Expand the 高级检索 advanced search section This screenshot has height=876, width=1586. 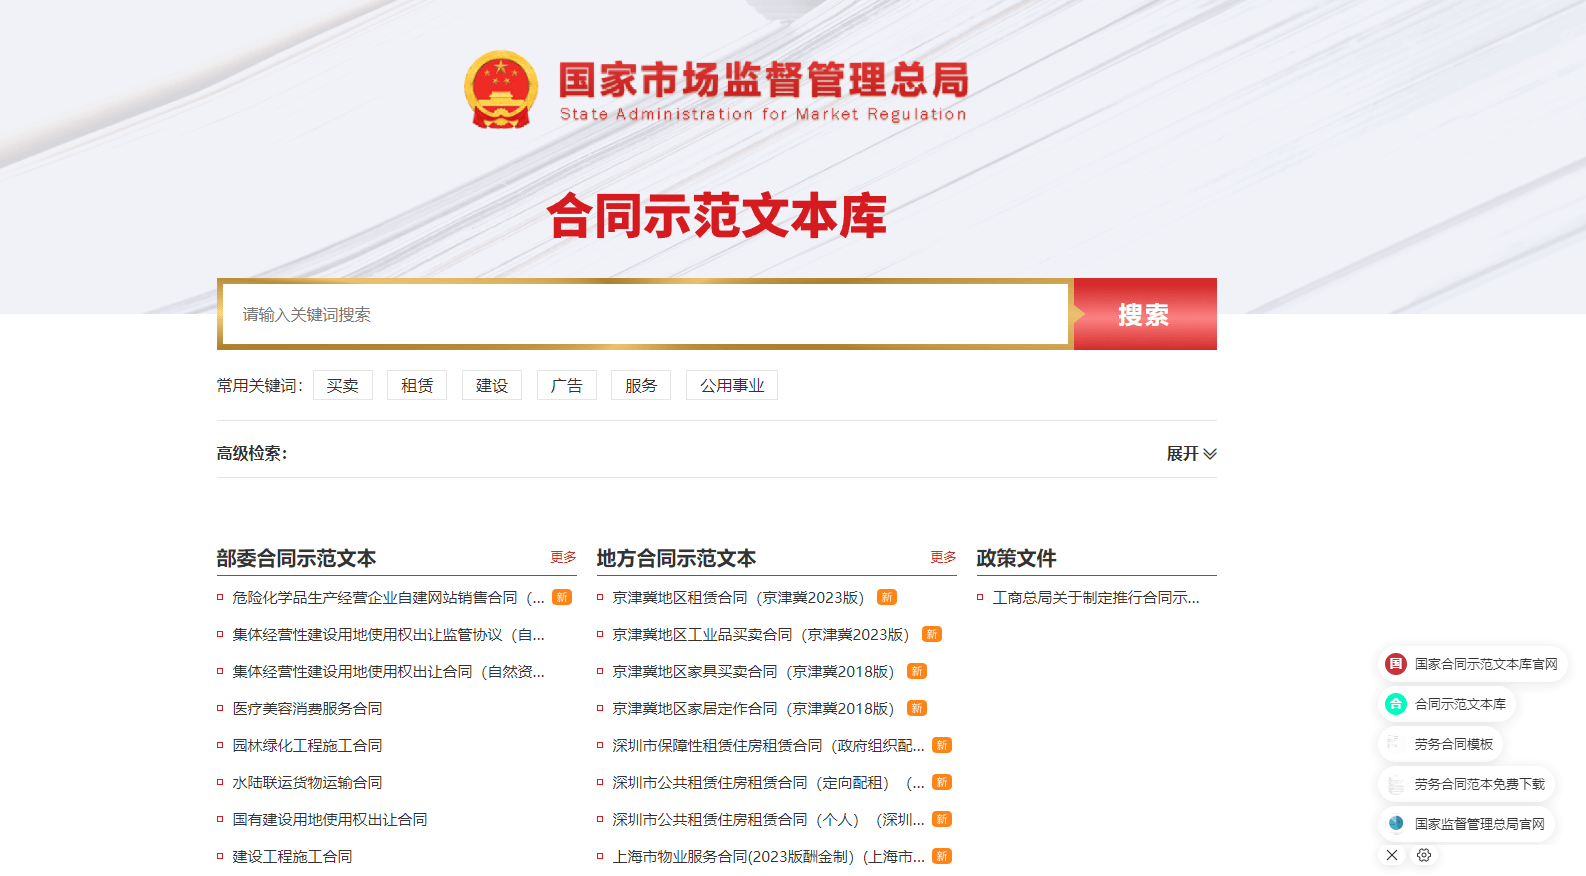click(x=1191, y=454)
